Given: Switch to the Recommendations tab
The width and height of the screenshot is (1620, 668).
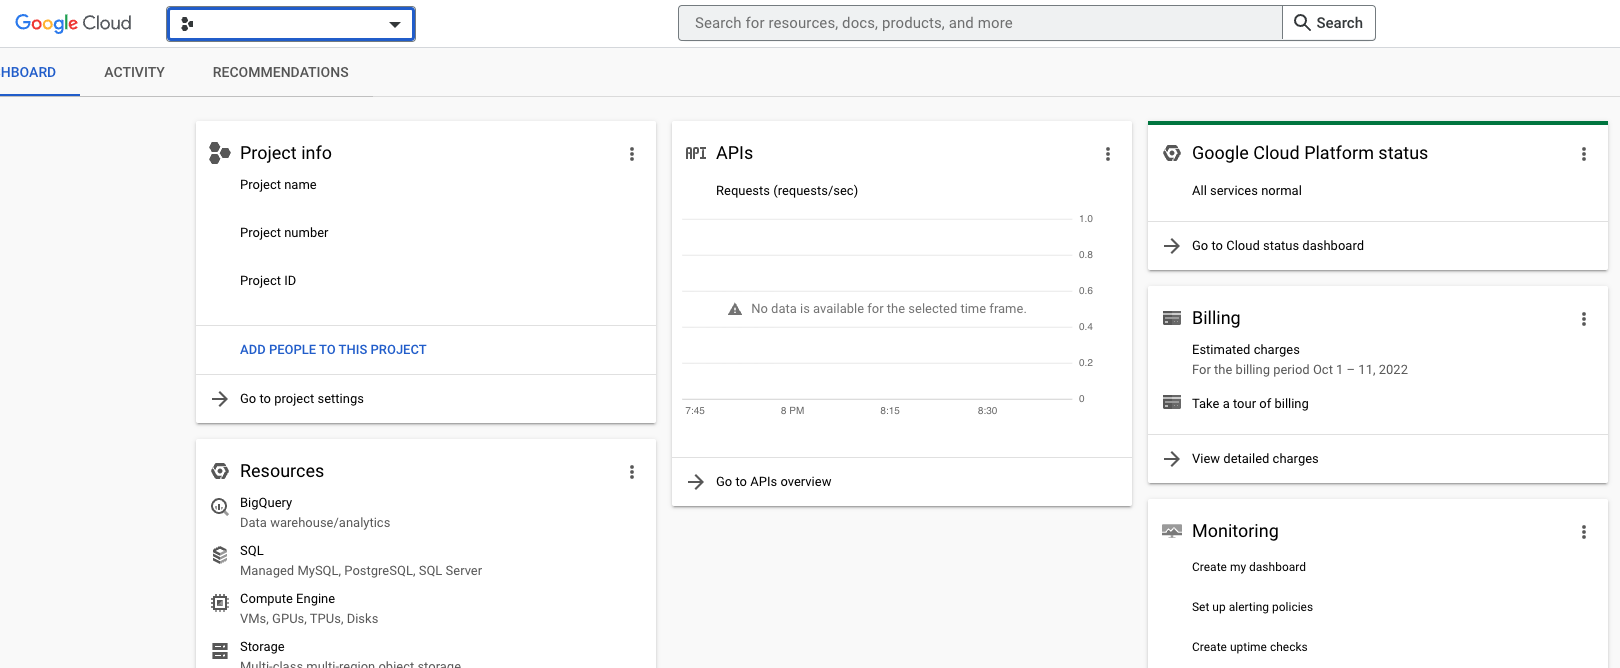Looking at the screenshot, I should pyautogui.click(x=280, y=72).
